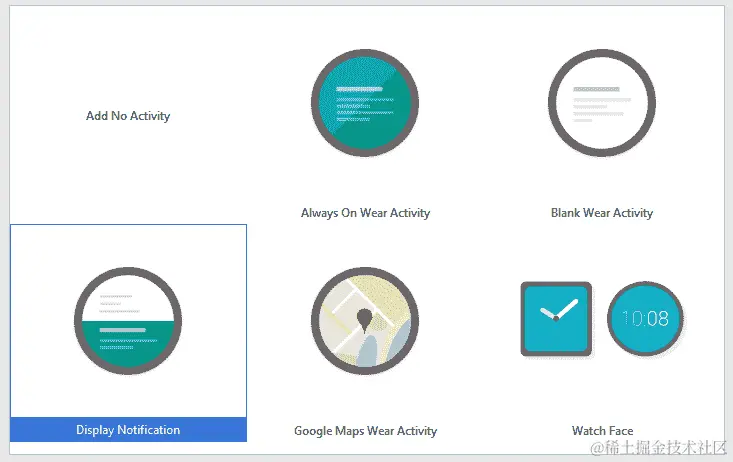Click the Google Maps Wear Activity label
This screenshot has width=733, height=462.
point(365,431)
